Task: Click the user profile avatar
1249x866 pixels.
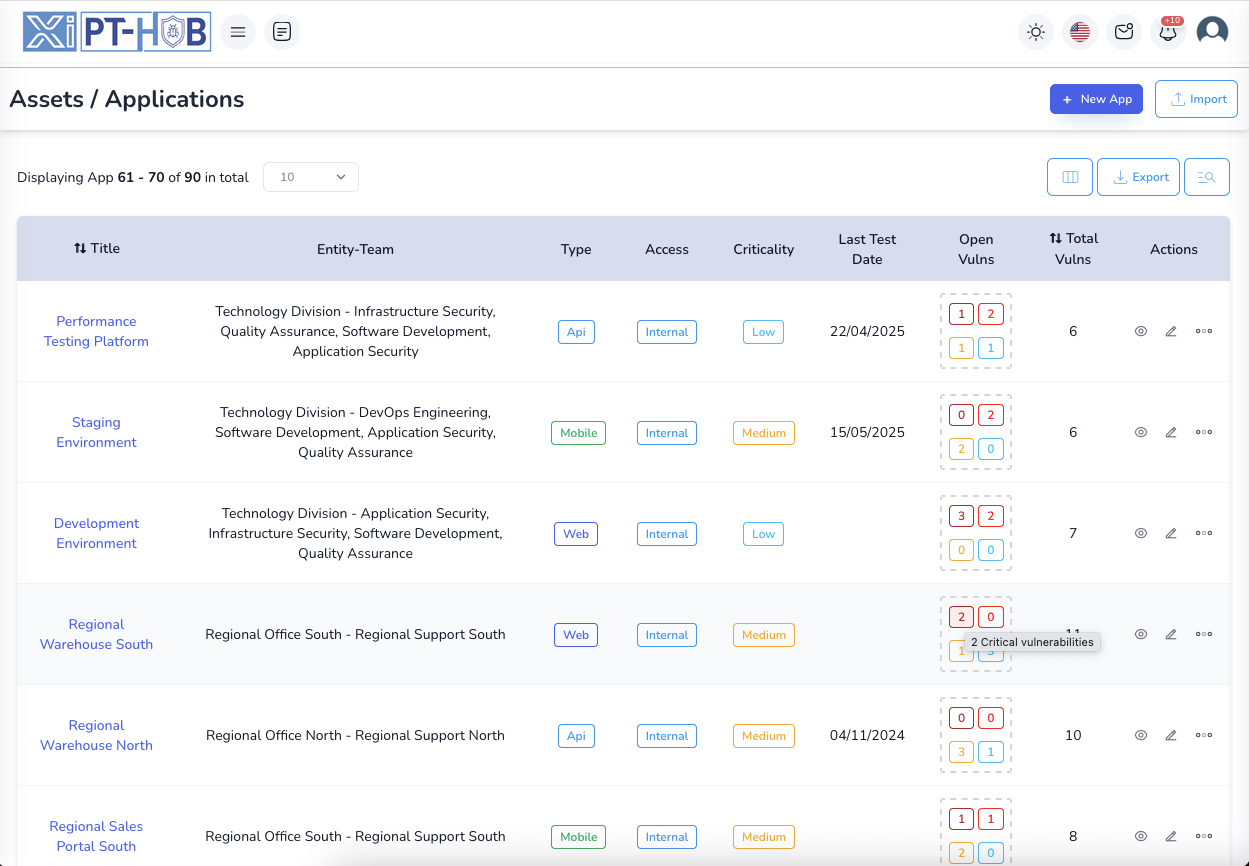Action: coord(1212,32)
